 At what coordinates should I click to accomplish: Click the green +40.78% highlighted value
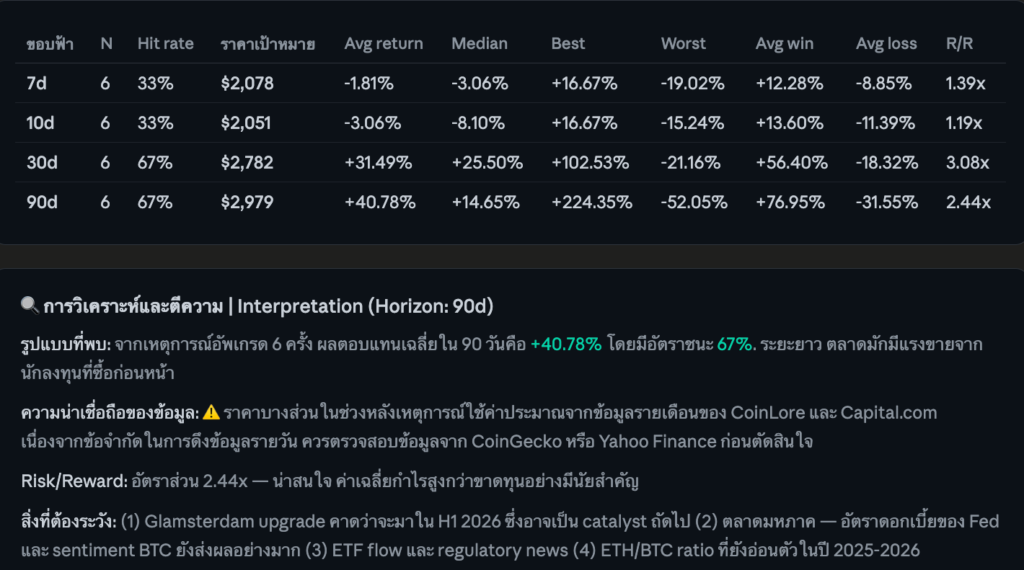pos(566,344)
